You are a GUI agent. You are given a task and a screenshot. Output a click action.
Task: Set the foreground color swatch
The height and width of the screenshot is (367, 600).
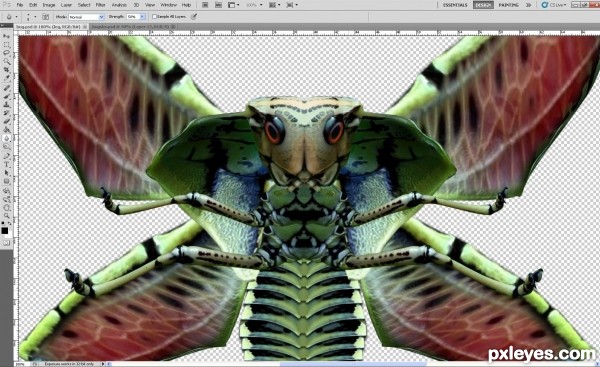point(5,231)
